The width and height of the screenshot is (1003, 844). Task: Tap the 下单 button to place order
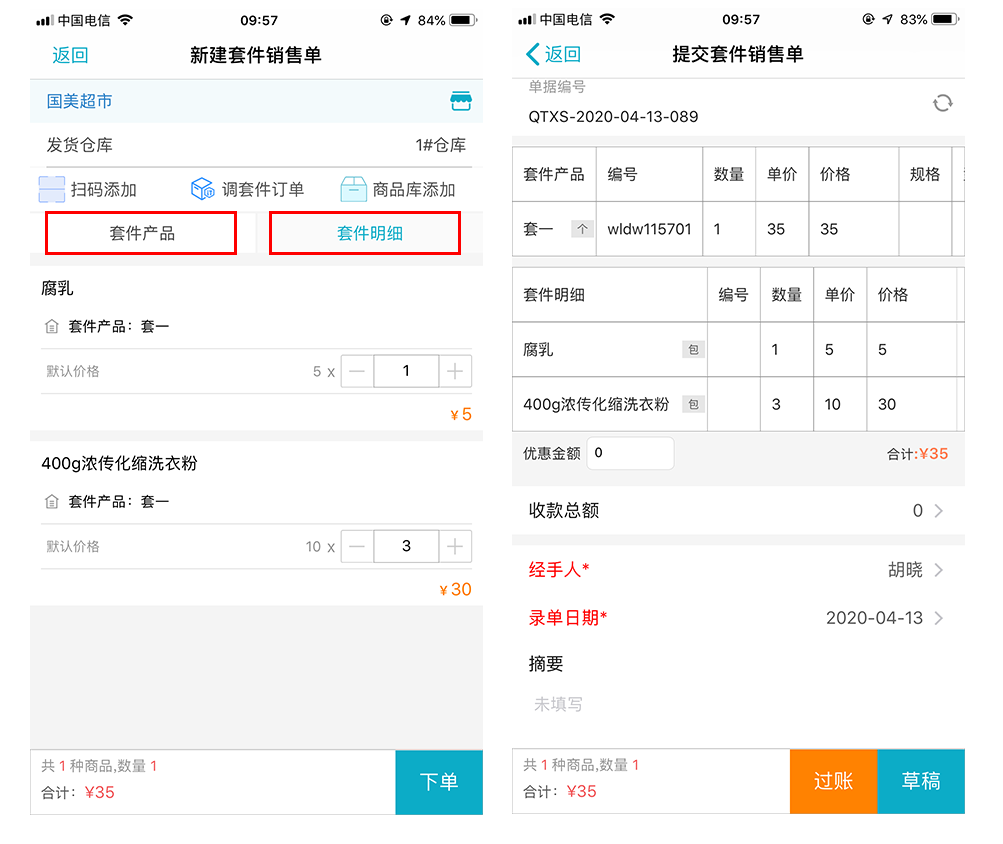tap(438, 782)
